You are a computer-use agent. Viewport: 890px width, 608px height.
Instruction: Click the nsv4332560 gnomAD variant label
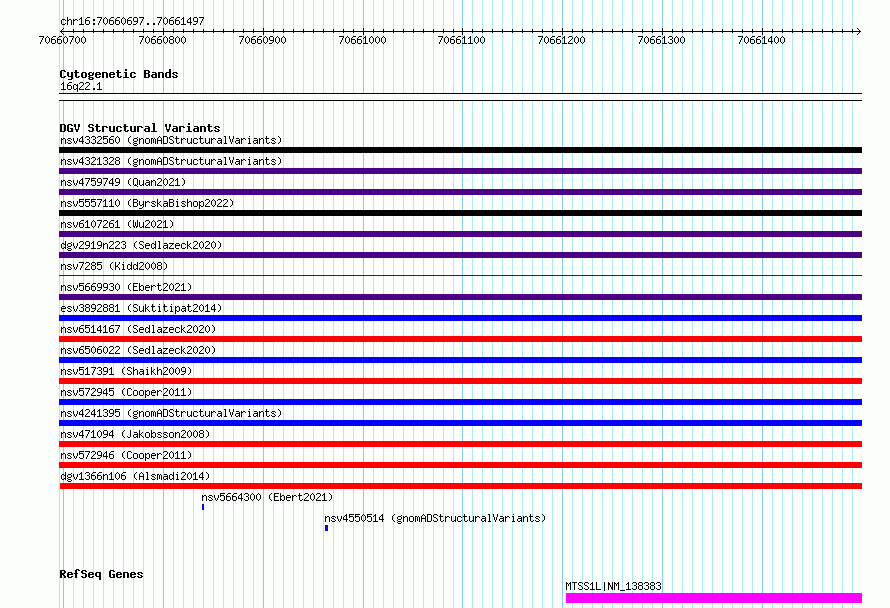tap(170, 140)
